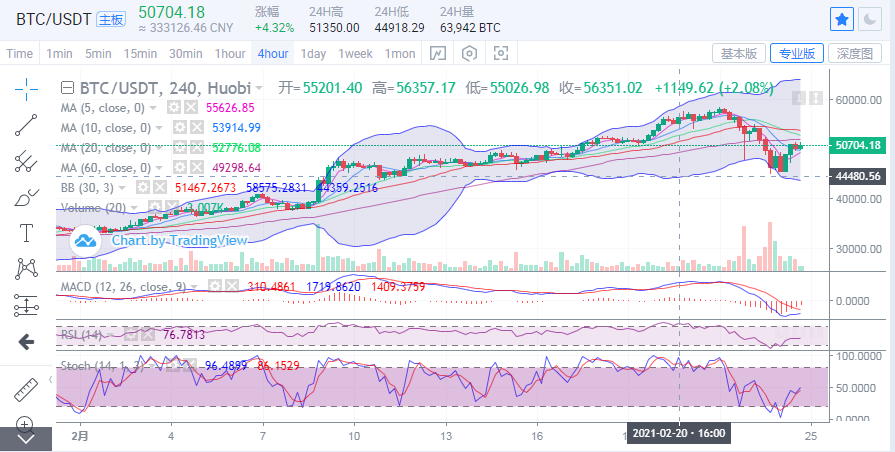
Task: Switch to the 1week interval
Action: 355,54
